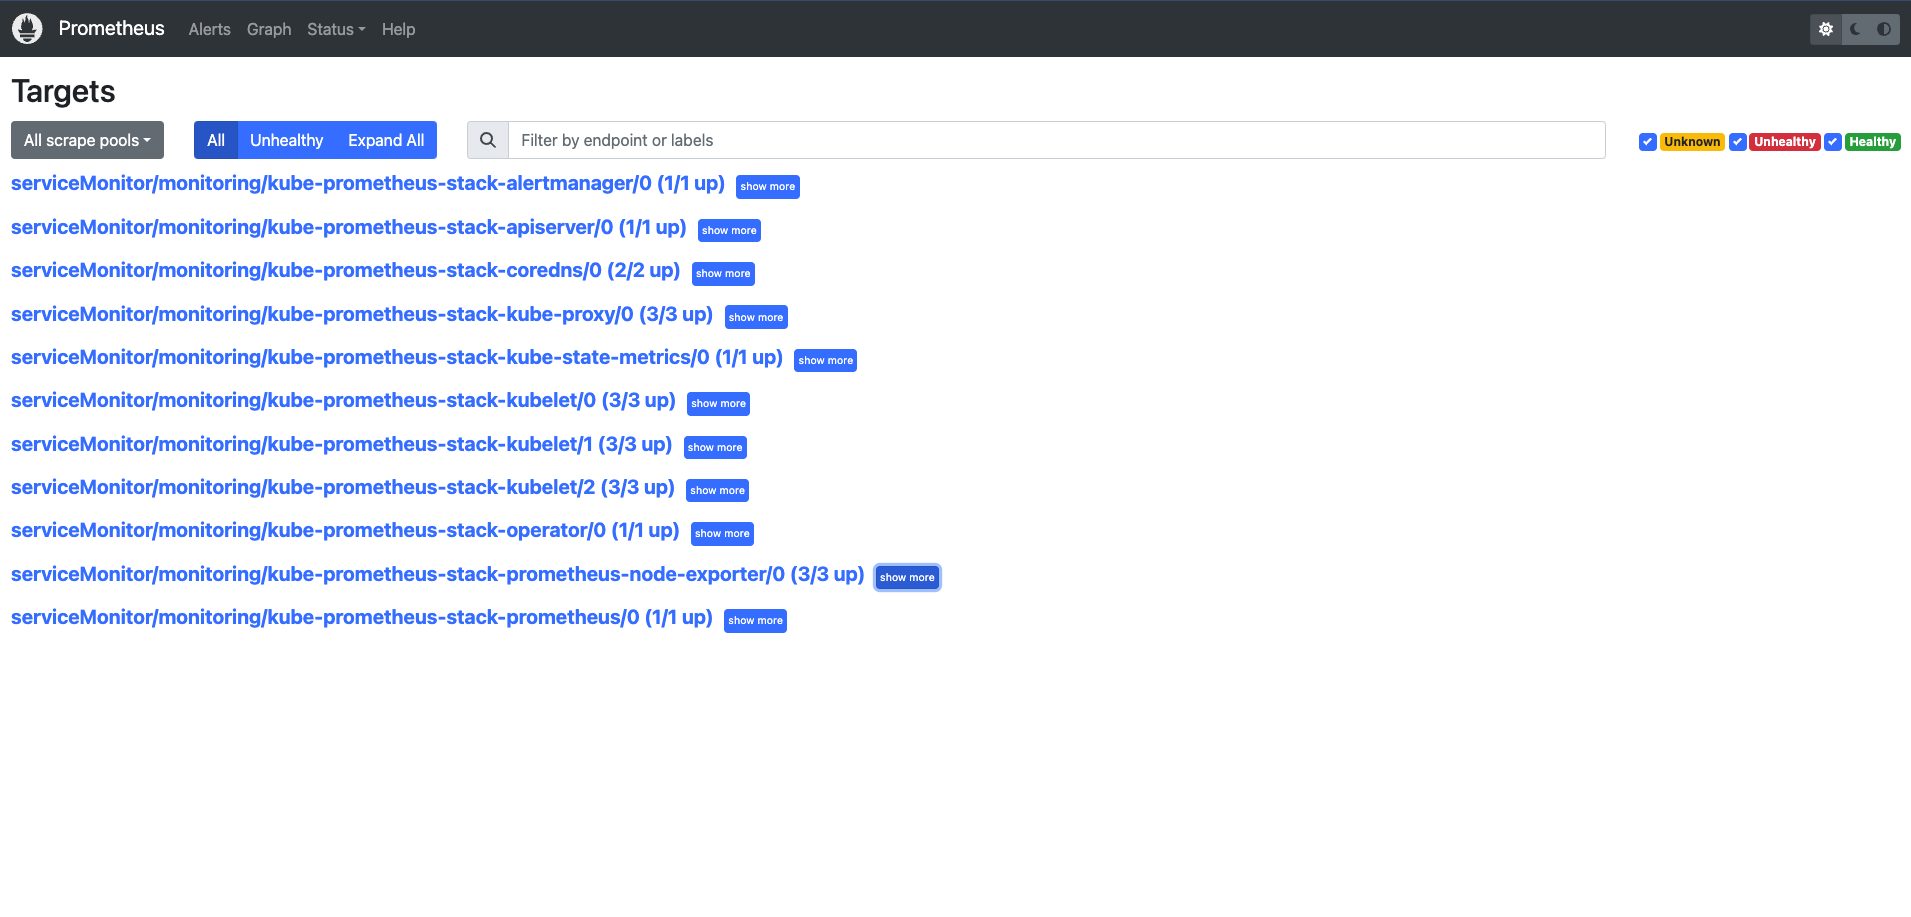Open the Status dropdown menu
Image resolution: width=1911 pixels, height=917 pixels.
(336, 29)
